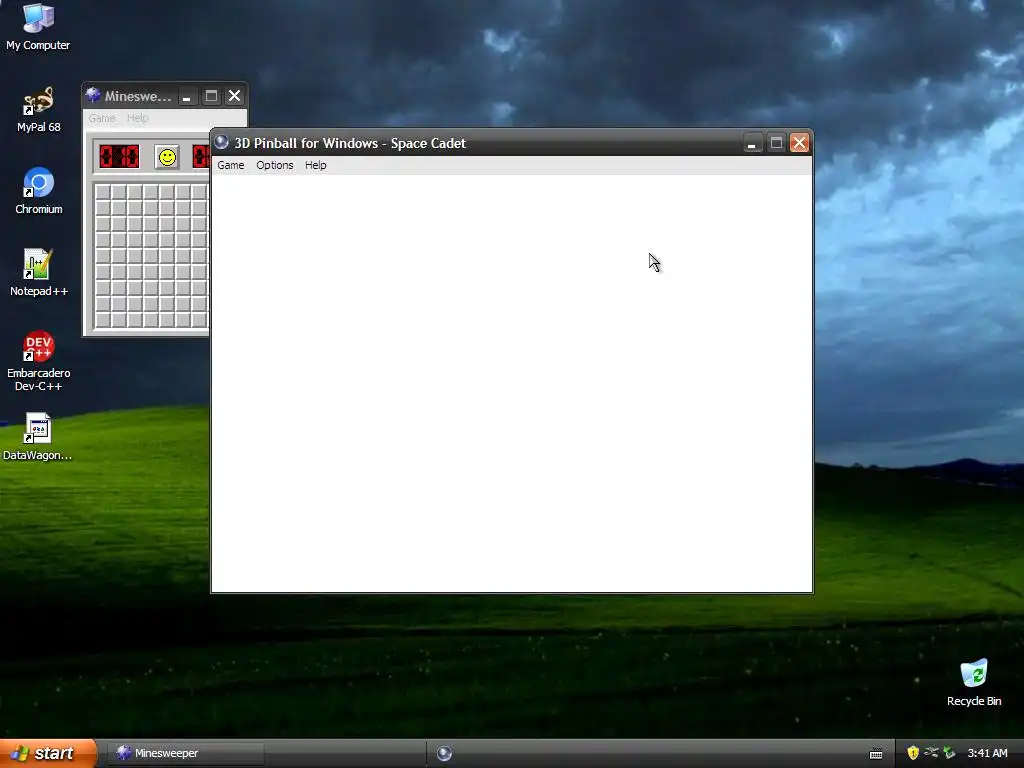Maximize the 3D Pinball window

pos(776,143)
